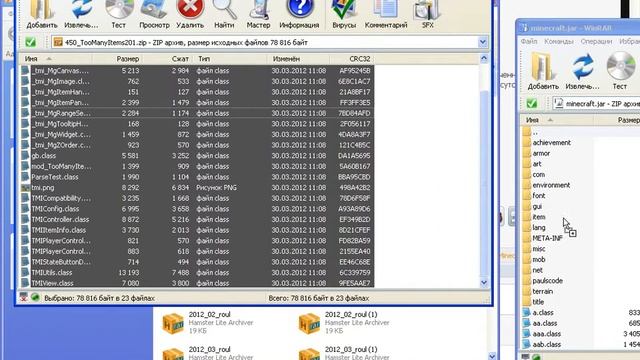Sort by Сжат column header
This screenshot has width=640, height=360.
[167, 59]
